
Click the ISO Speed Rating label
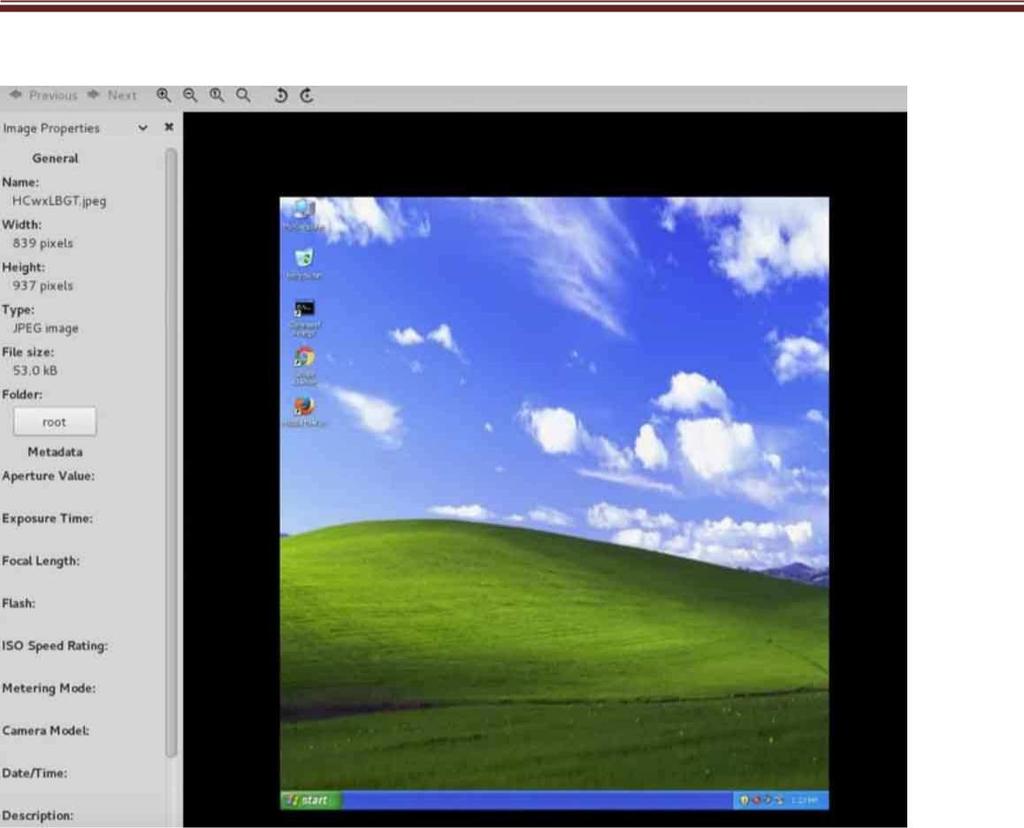point(55,646)
